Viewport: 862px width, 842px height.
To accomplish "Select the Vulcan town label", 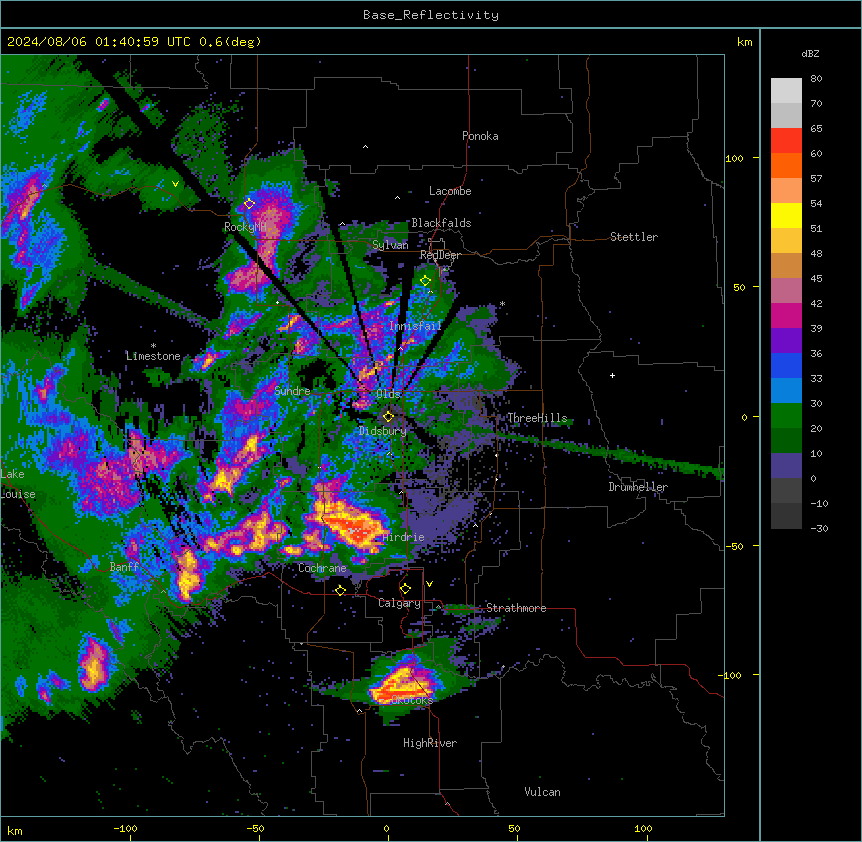I will 542,792.
